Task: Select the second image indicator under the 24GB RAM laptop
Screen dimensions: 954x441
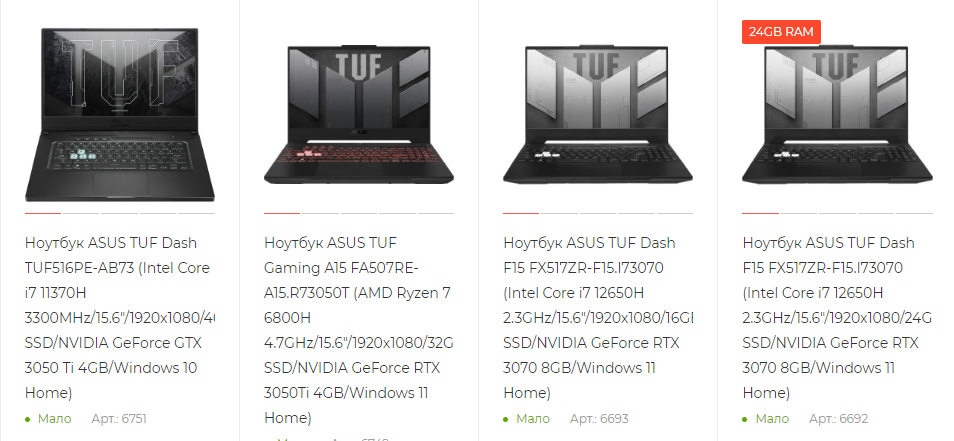Action: pos(799,214)
